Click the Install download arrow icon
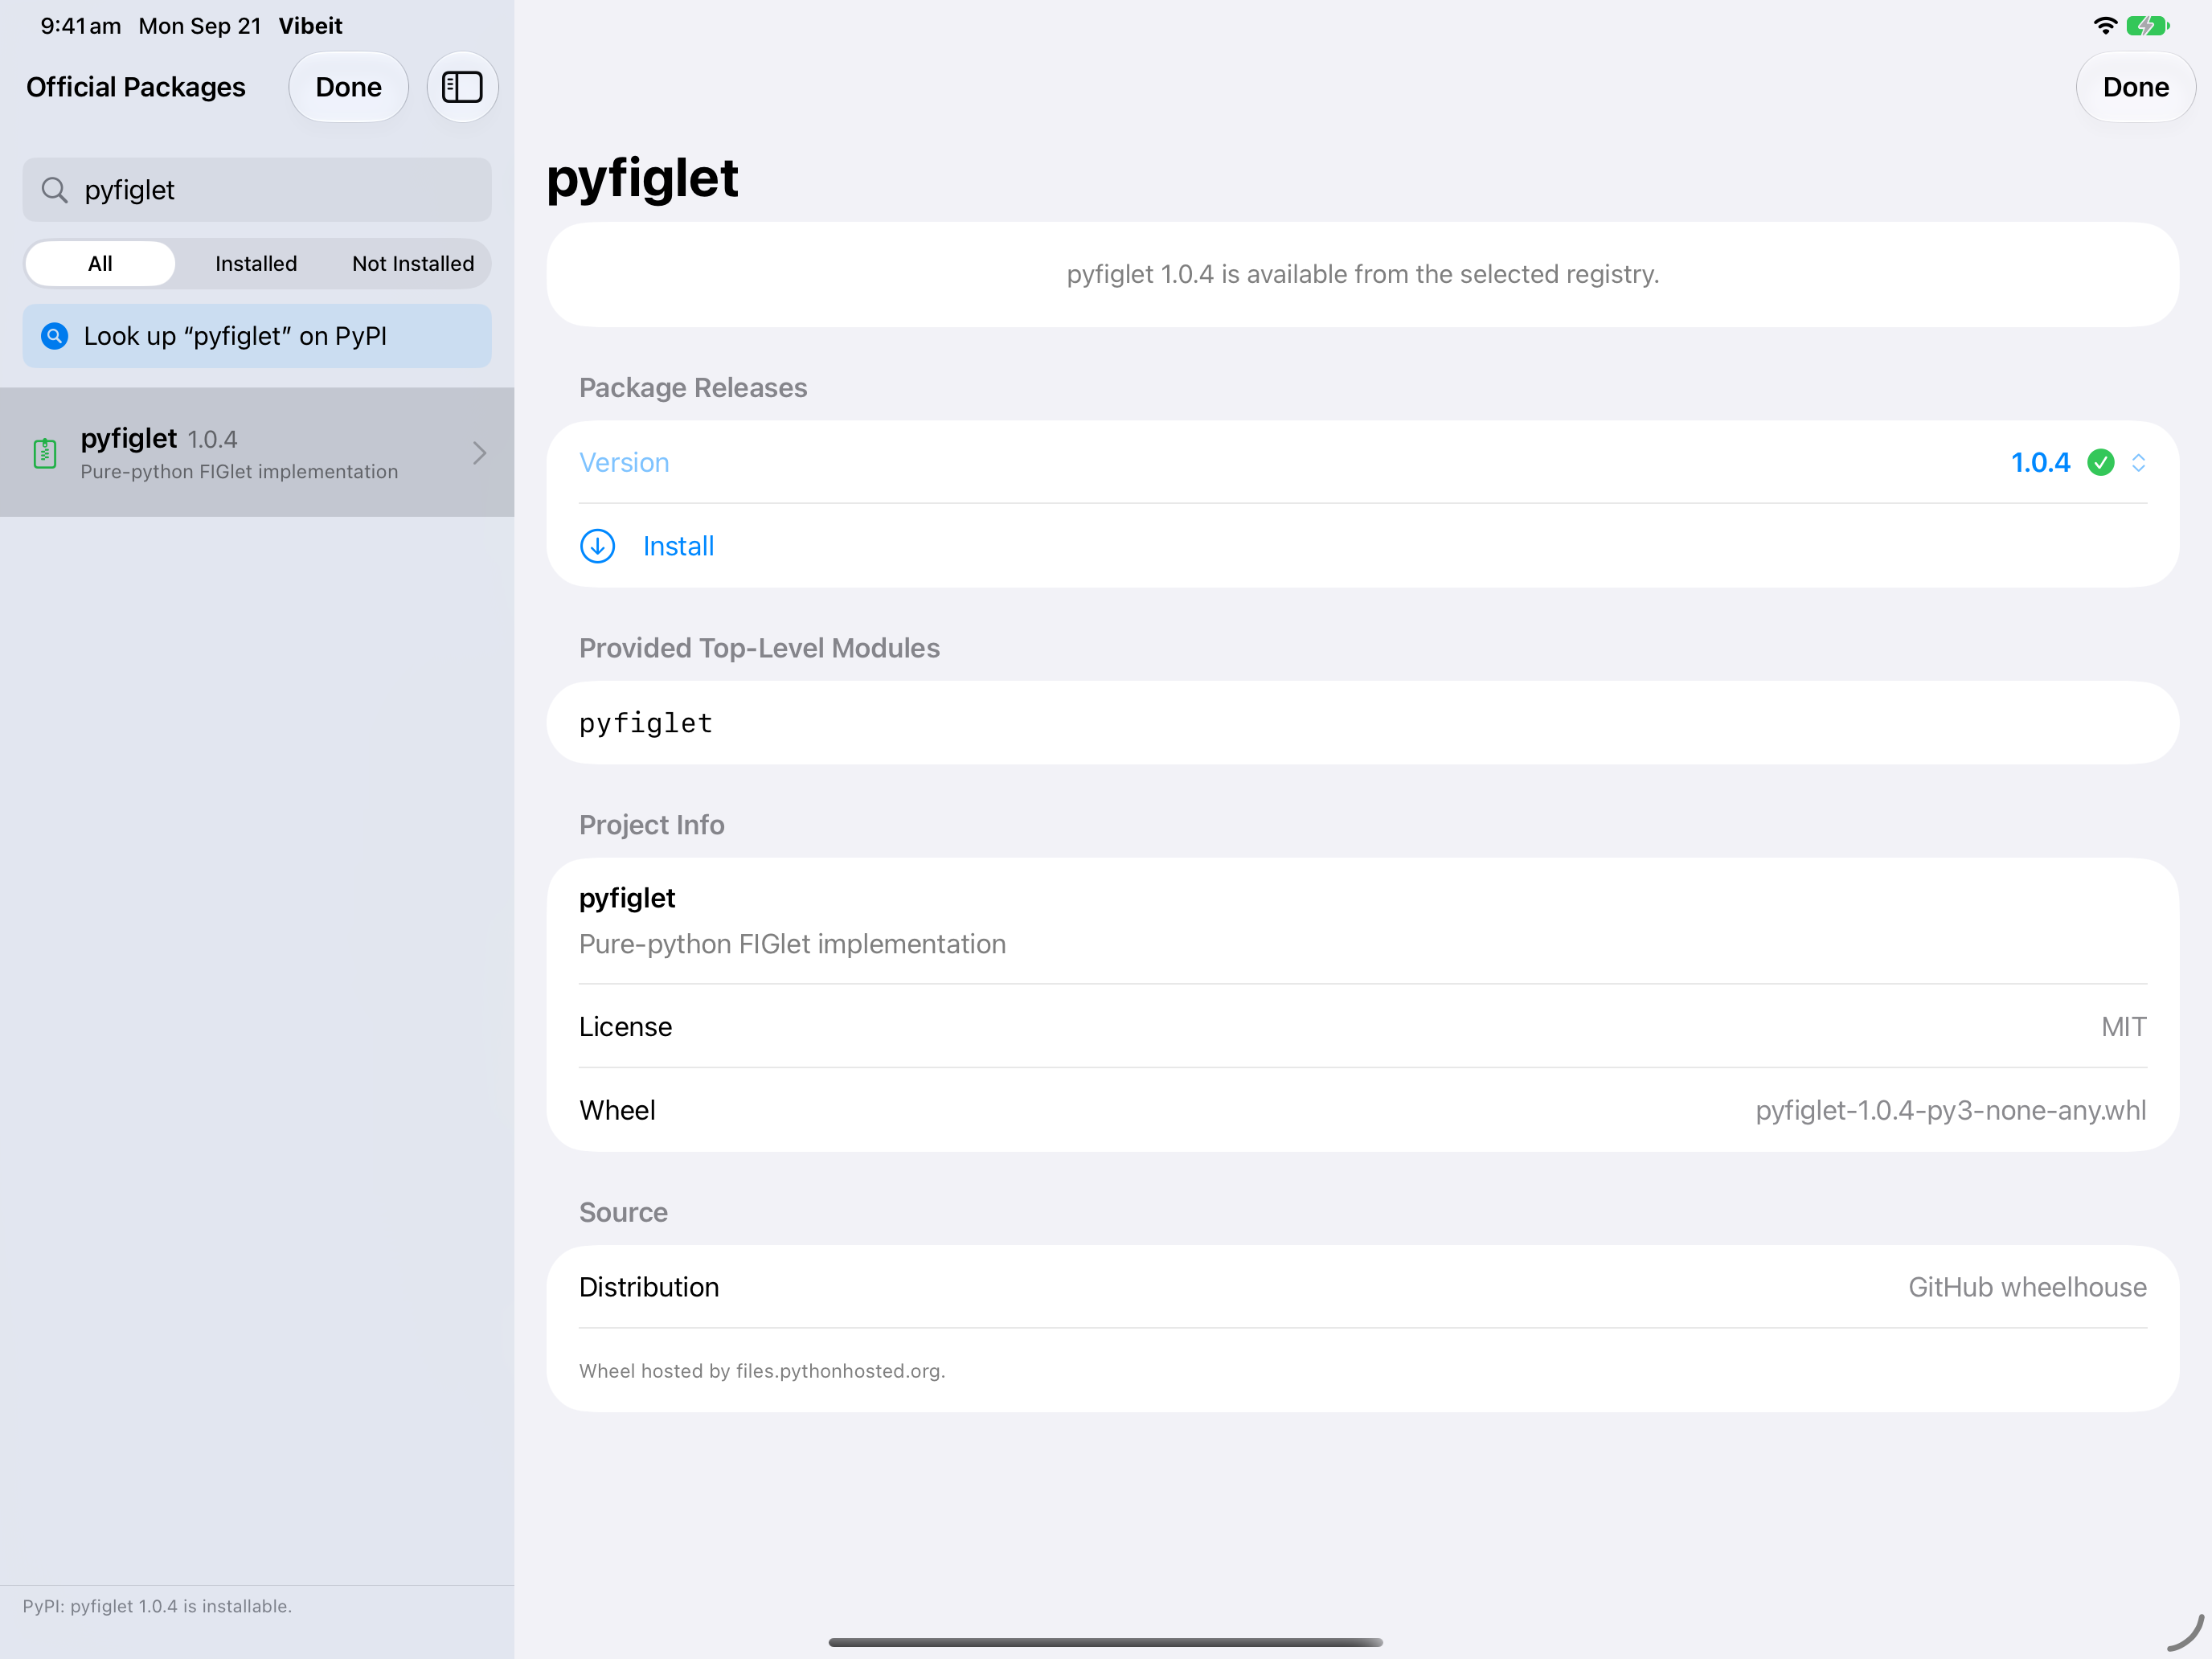 point(598,546)
